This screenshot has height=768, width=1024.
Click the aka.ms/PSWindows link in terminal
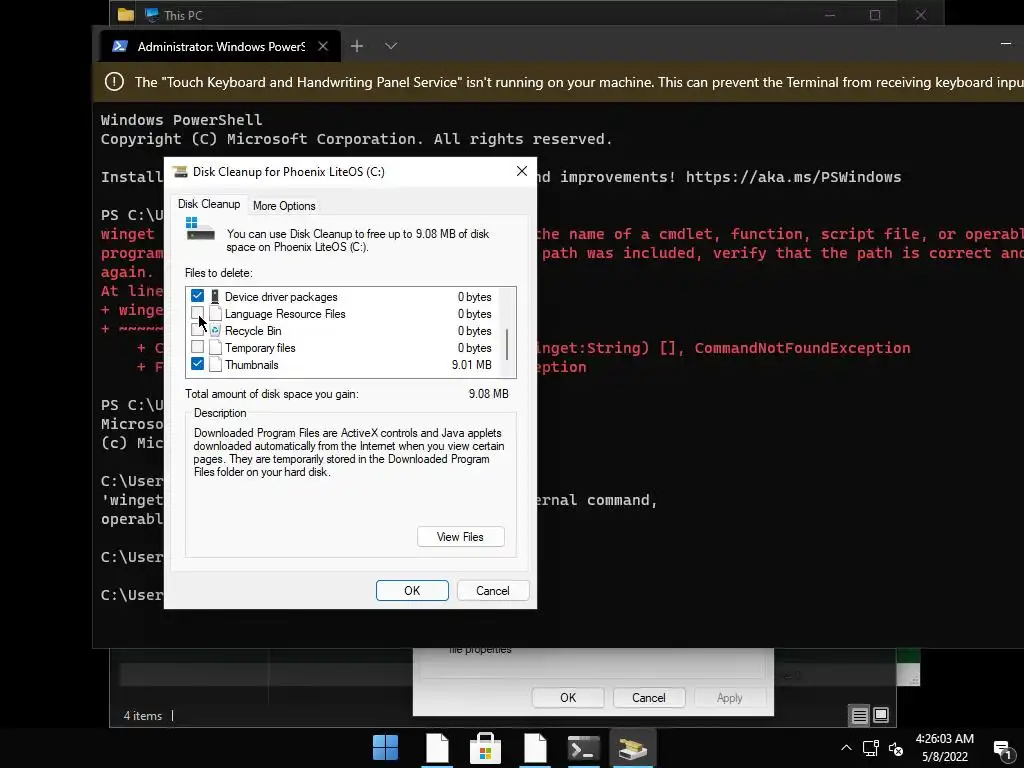[793, 177]
